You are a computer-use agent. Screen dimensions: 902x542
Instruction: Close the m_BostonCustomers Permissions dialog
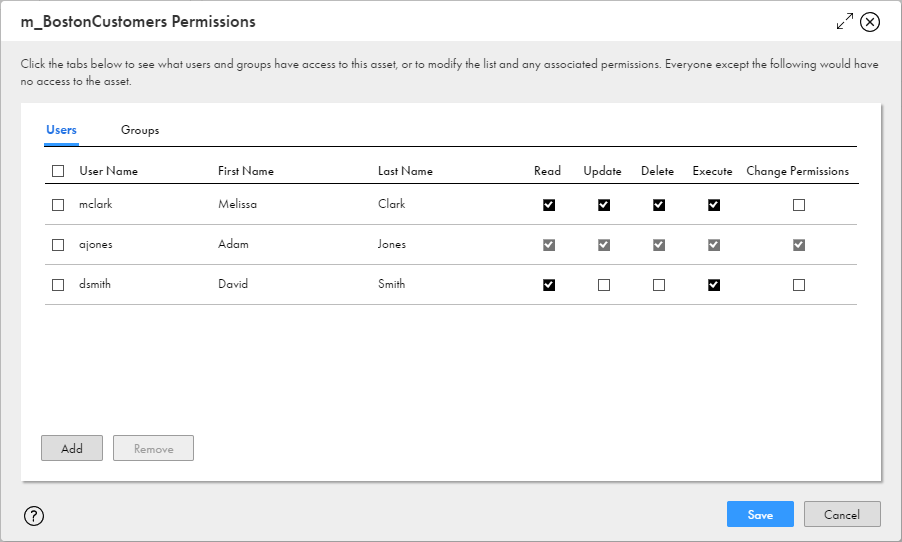pyautogui.click(x=870, y=22)
